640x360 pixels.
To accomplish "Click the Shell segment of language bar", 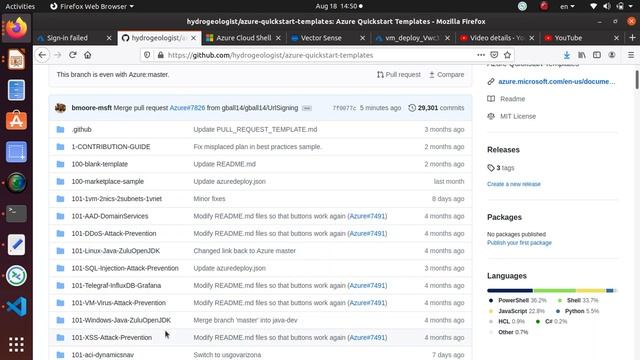I will 554,291.
